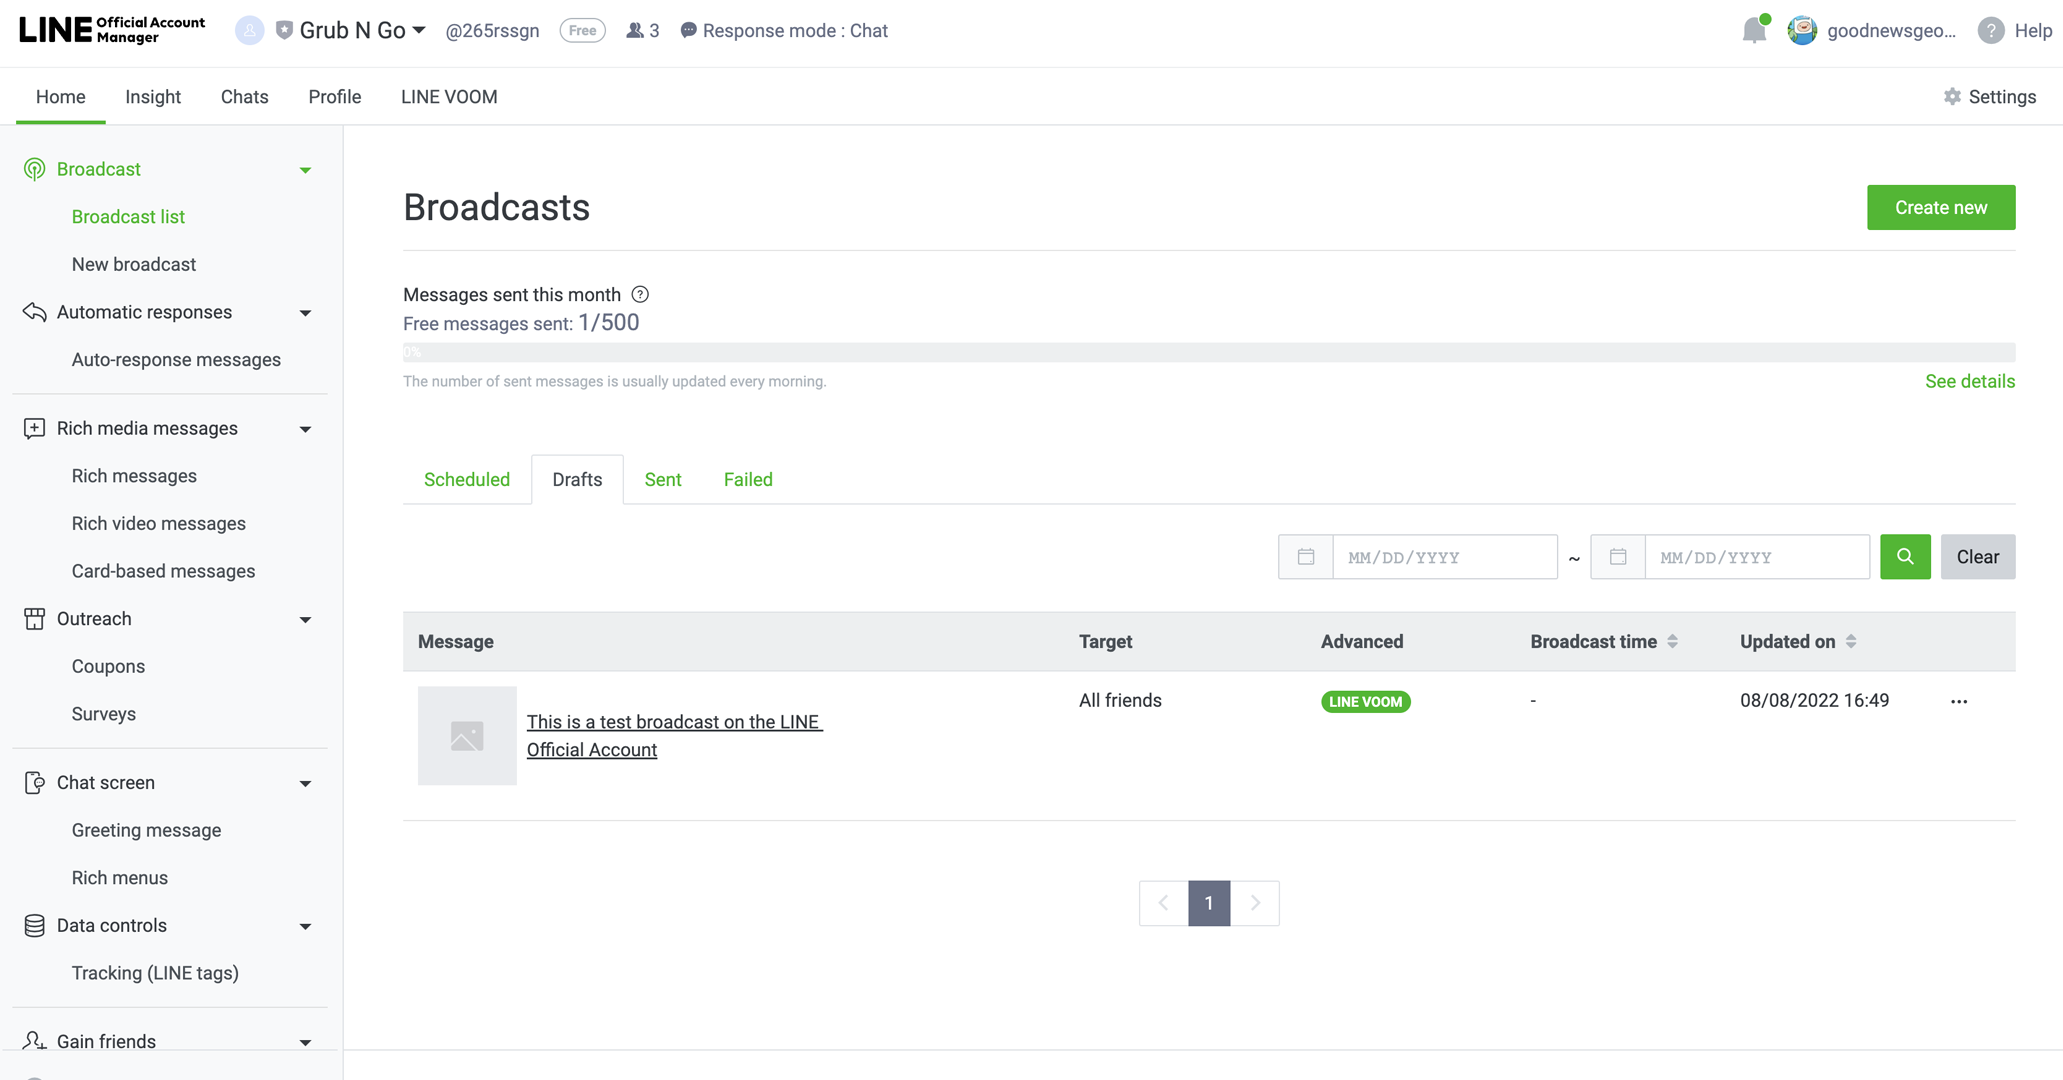This screenshot has height=1080, width=2063.
Task: Select Broadcast list in sidebar
Action: 128,217
